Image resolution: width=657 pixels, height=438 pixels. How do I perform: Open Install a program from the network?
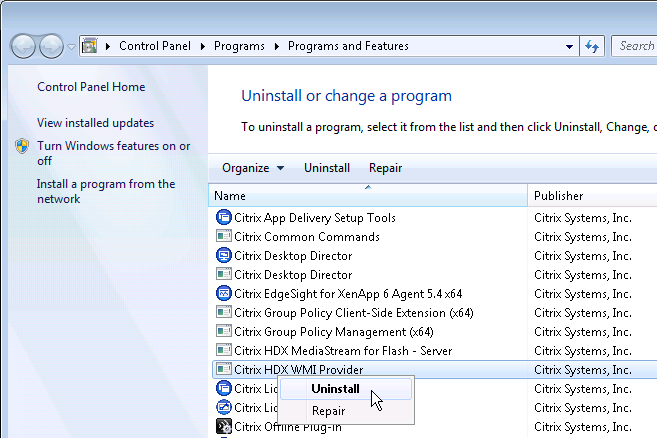point(106,191)
